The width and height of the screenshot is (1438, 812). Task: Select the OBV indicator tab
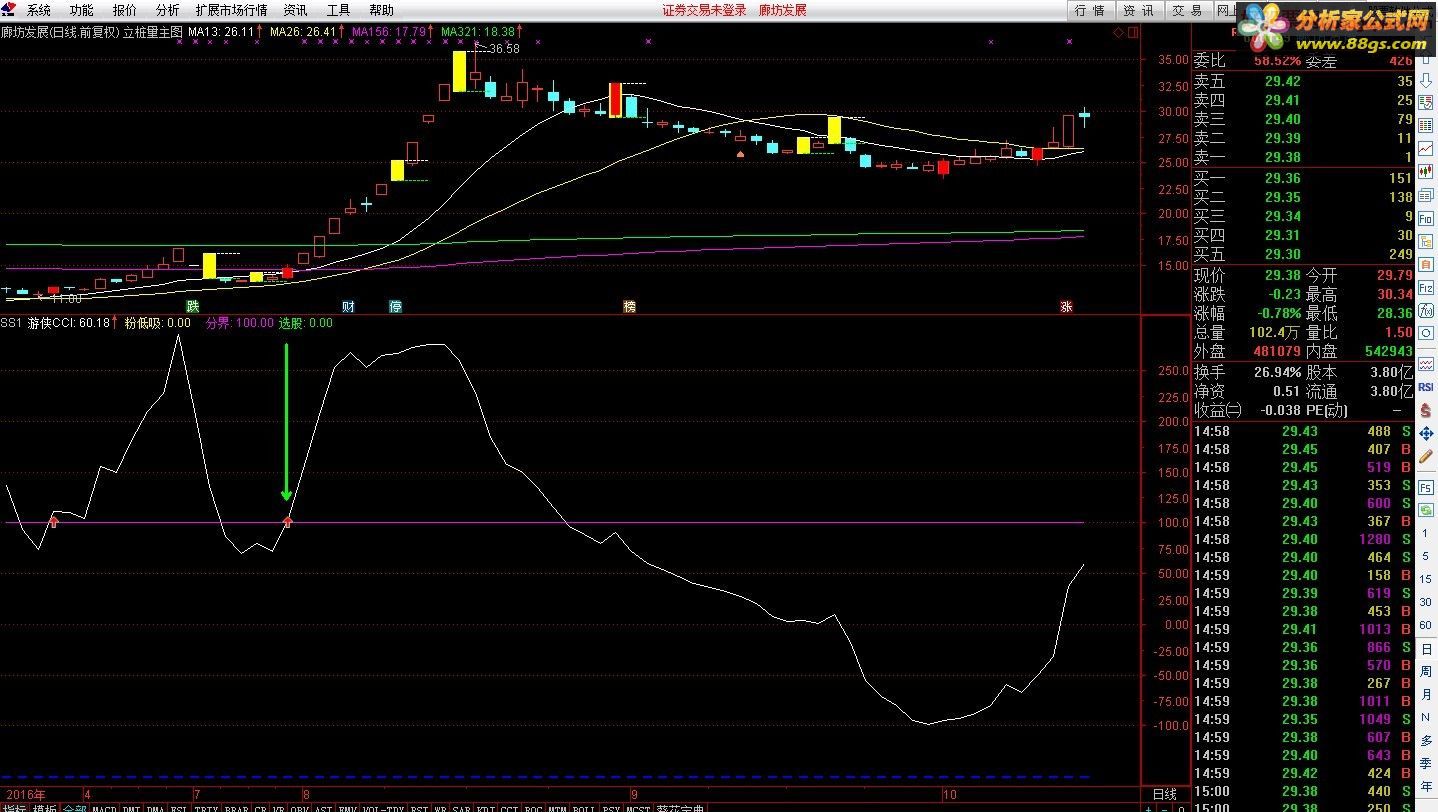click(299, 805)
